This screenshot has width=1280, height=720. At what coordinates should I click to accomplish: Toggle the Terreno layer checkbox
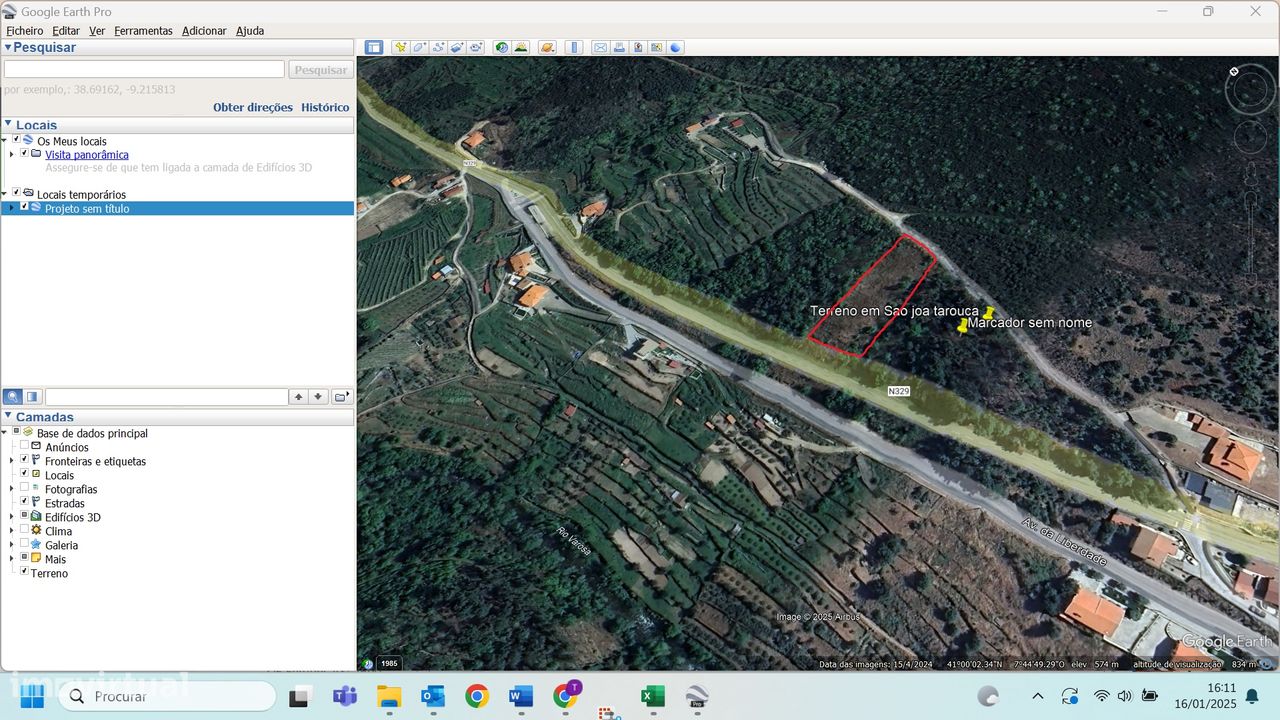point(25,571)
